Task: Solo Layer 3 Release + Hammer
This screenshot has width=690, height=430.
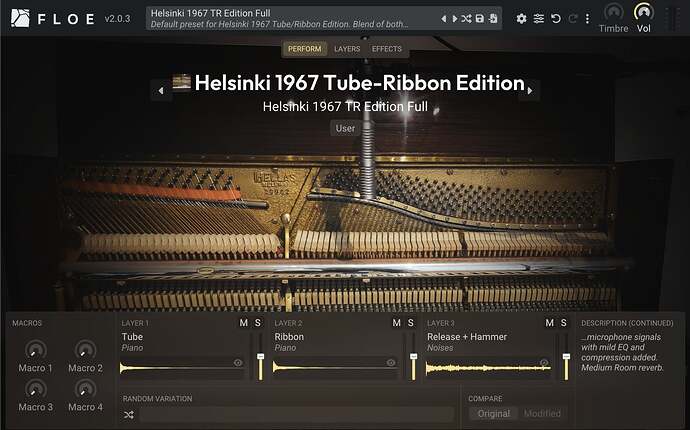Action: [x=564, y=323]
